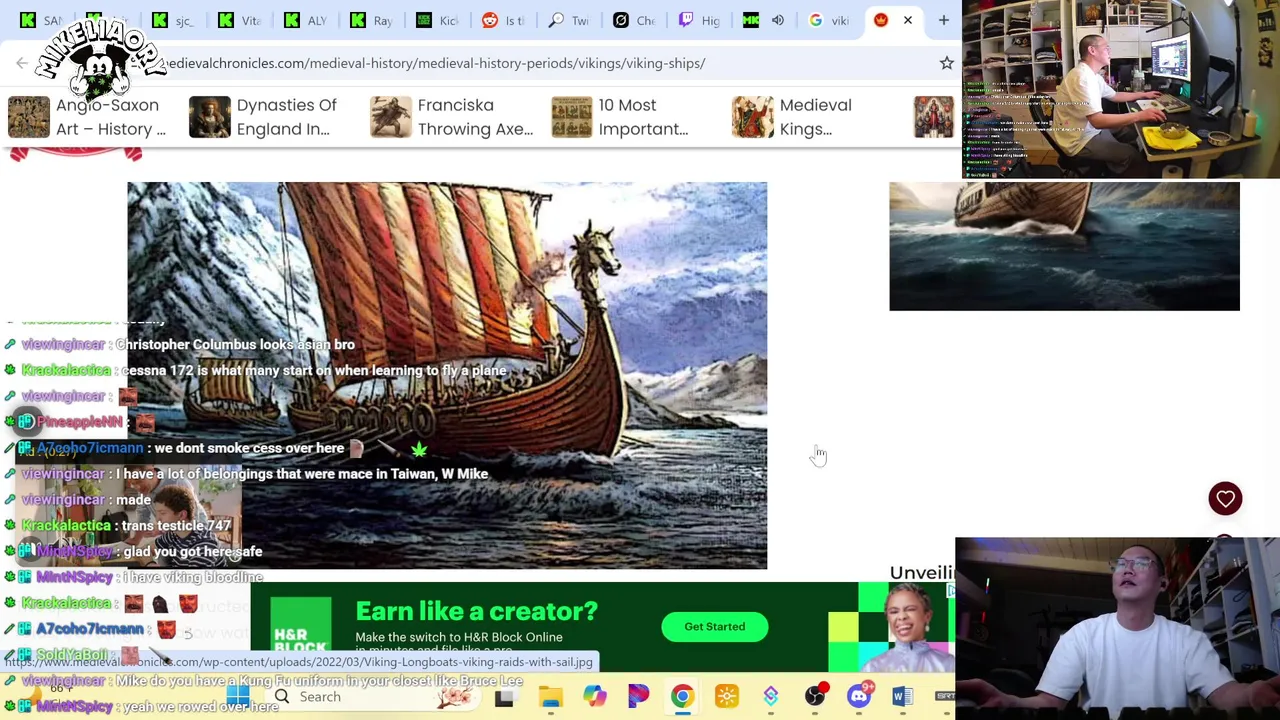Click 'we dont smoke cess over here' message

[249, 448]
